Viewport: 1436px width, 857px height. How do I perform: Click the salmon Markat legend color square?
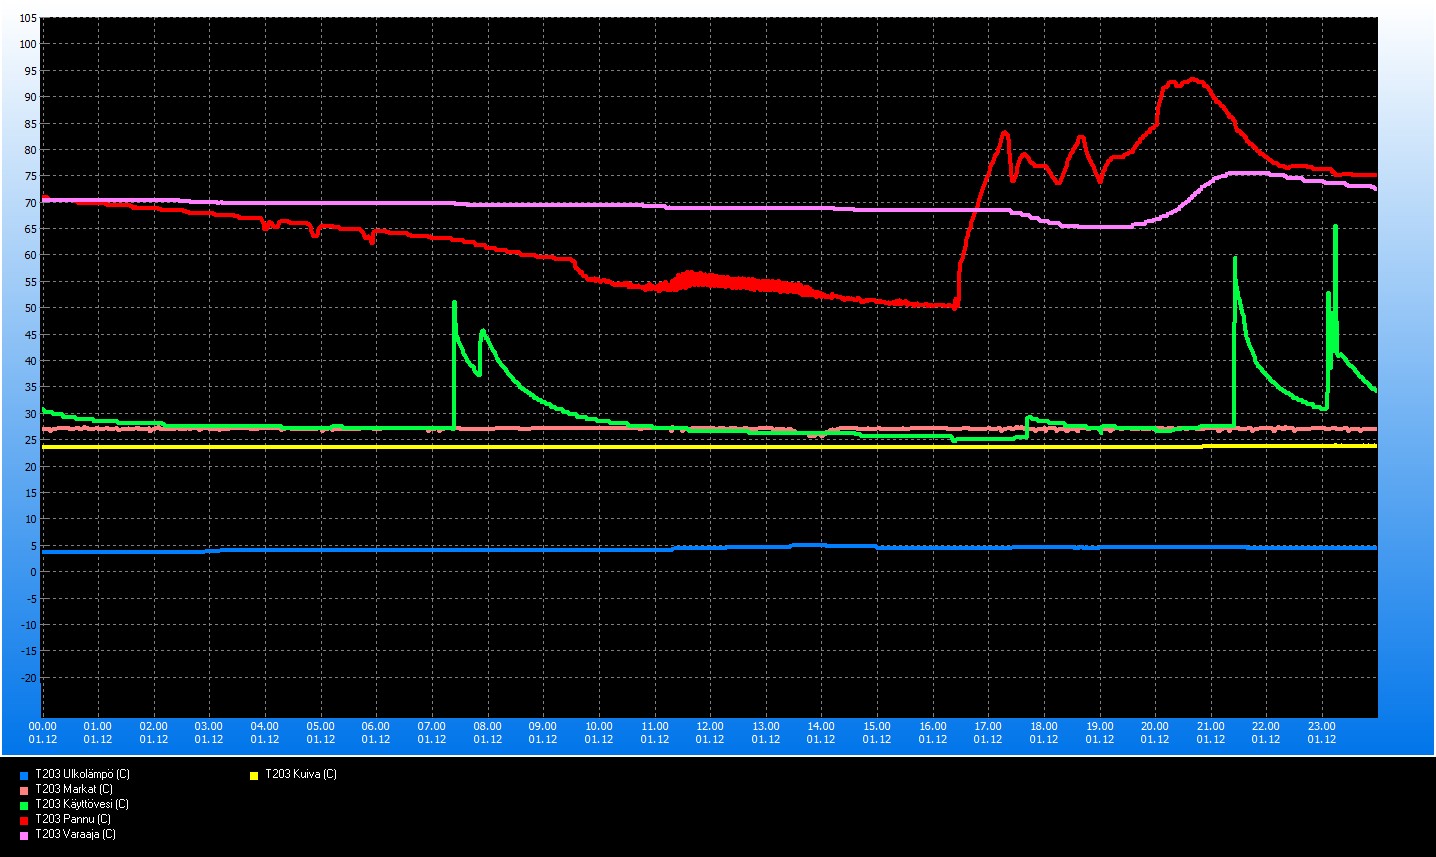coord(23,790)
